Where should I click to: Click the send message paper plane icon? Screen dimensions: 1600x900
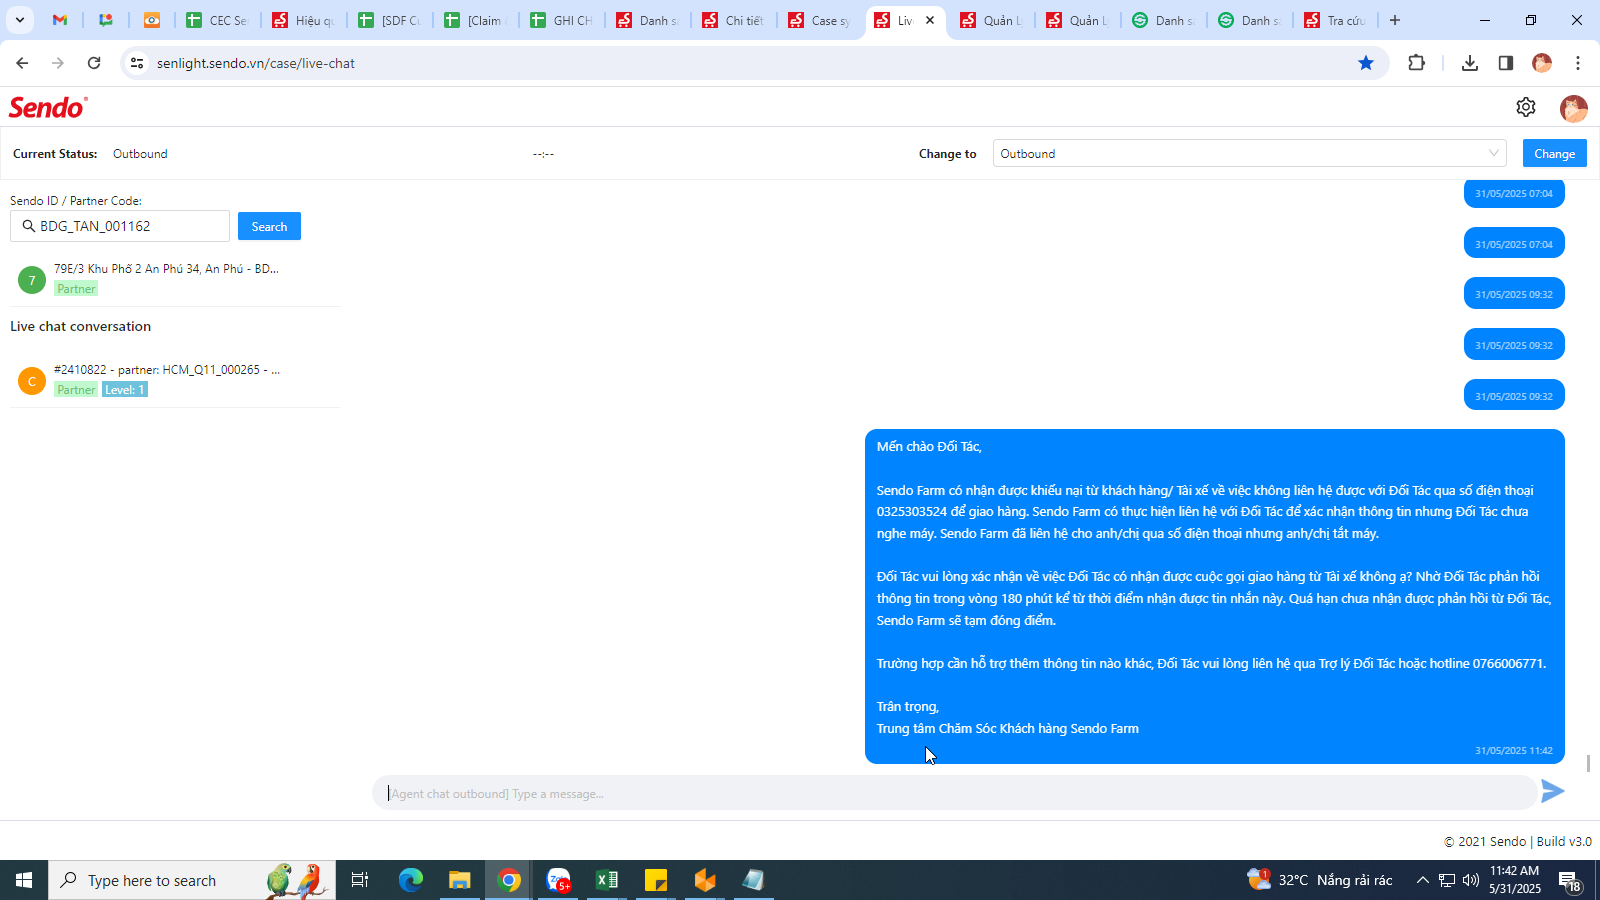(x=1552, y=791)
